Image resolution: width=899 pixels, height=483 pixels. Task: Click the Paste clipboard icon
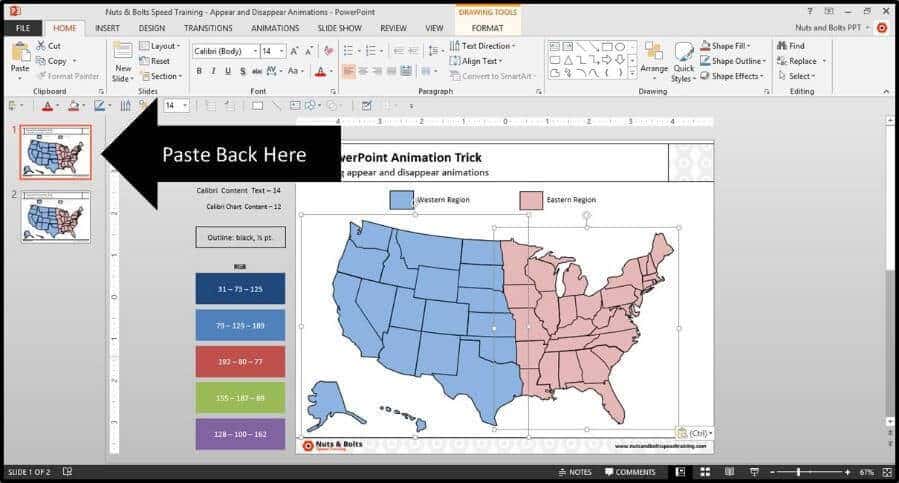[20, 52]
